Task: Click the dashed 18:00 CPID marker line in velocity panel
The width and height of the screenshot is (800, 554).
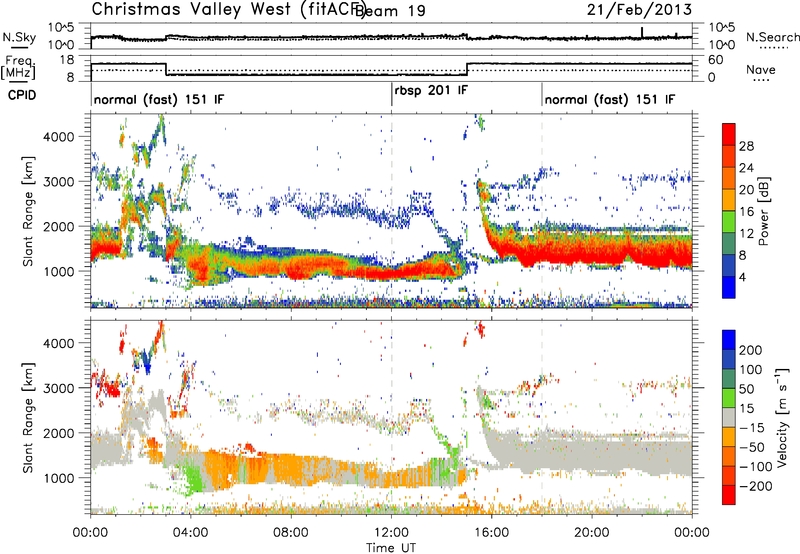Action: click(542, 416)
